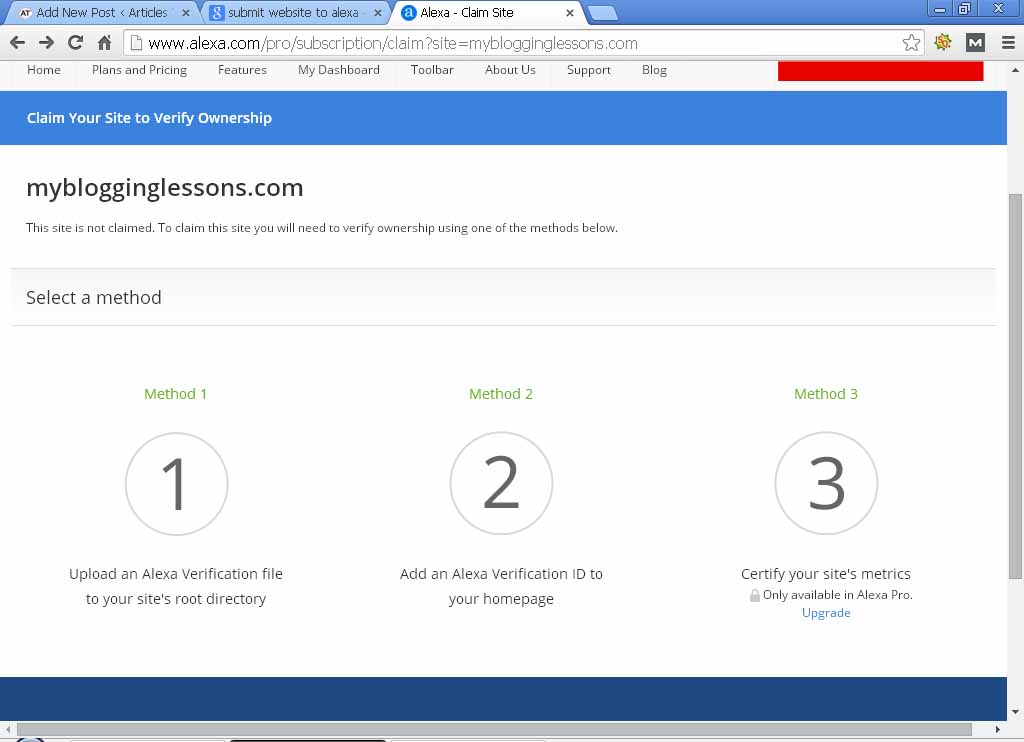1024x742 pixels.
Task: Click the horizontal scrollbar thumb
Action: point(494,729)
